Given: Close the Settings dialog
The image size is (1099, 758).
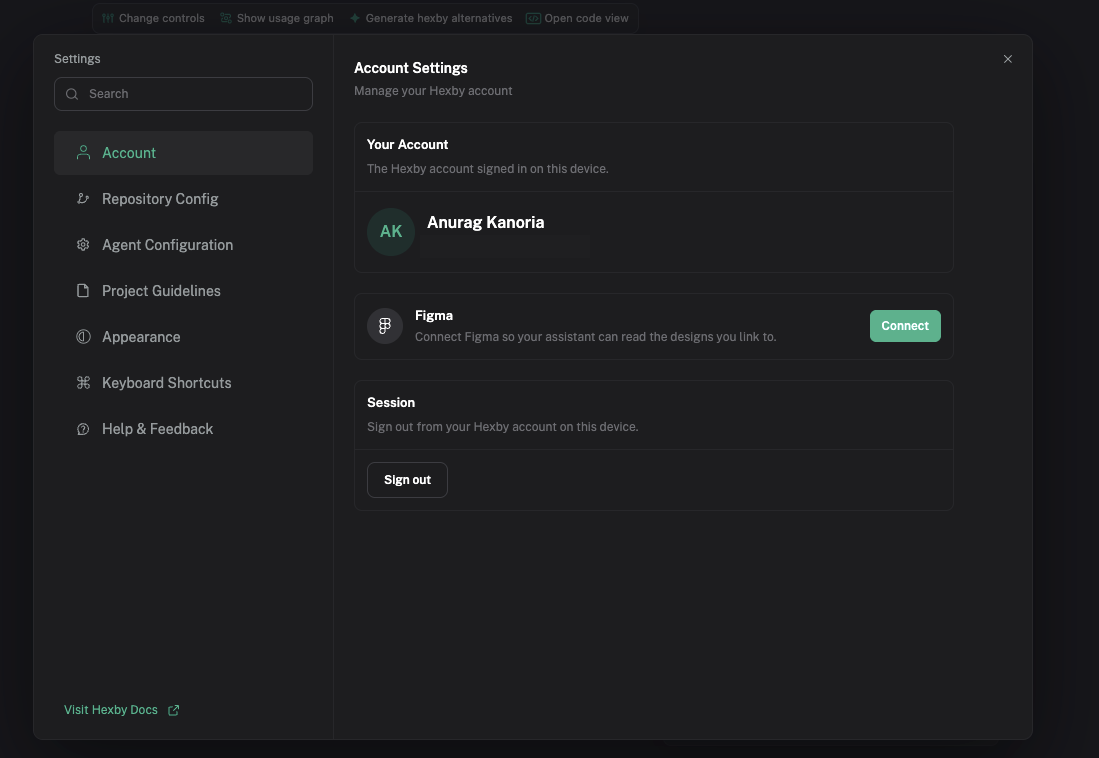Looking at the screenshot, I should (x=1008, y=59).
